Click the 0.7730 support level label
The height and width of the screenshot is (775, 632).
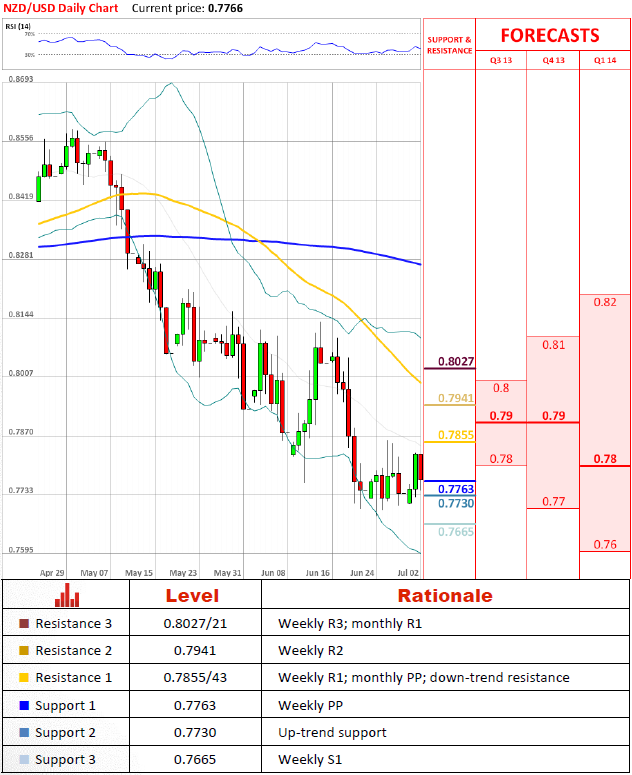[x=456, y=503]
